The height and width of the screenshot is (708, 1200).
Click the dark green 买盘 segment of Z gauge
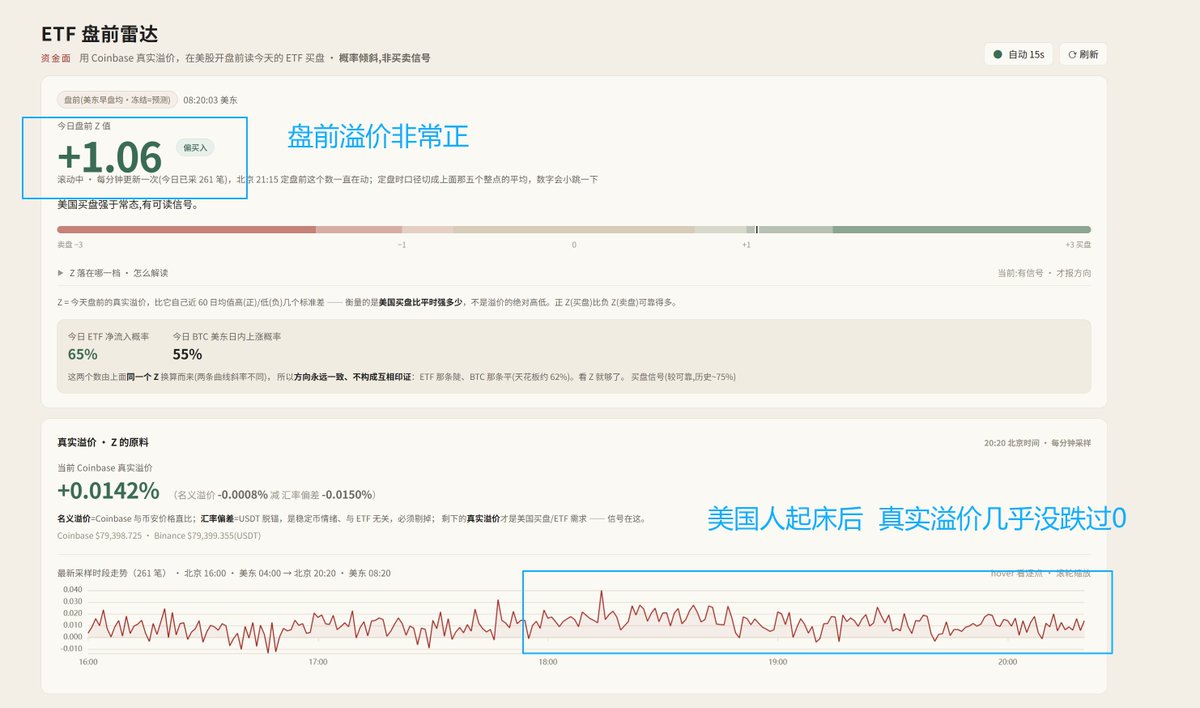click(x=961, y=230)
